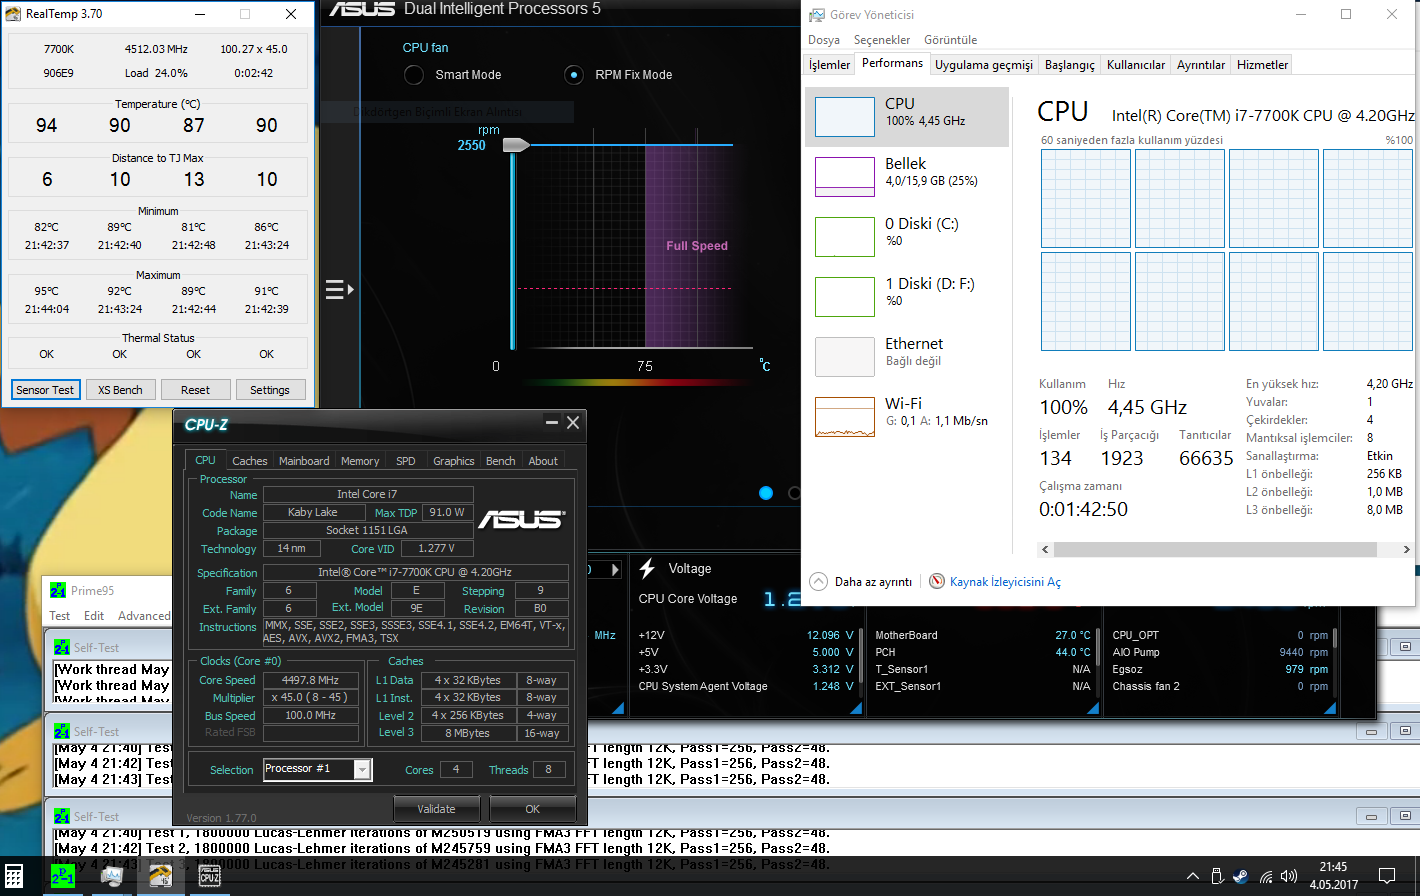1420x896 pixels.
Task: Click the Prime95 title bar icon
Action: (x=58, y=591)
